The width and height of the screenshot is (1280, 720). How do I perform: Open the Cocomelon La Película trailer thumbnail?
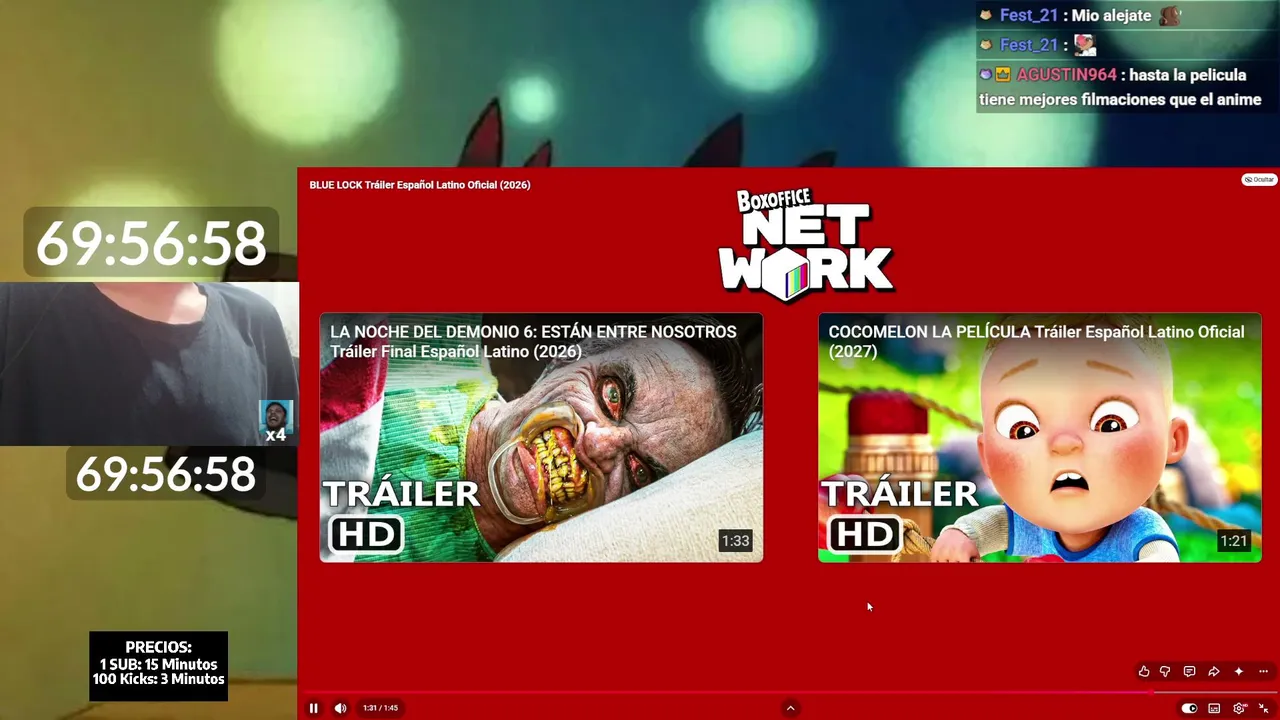(x=1040, y=437)
